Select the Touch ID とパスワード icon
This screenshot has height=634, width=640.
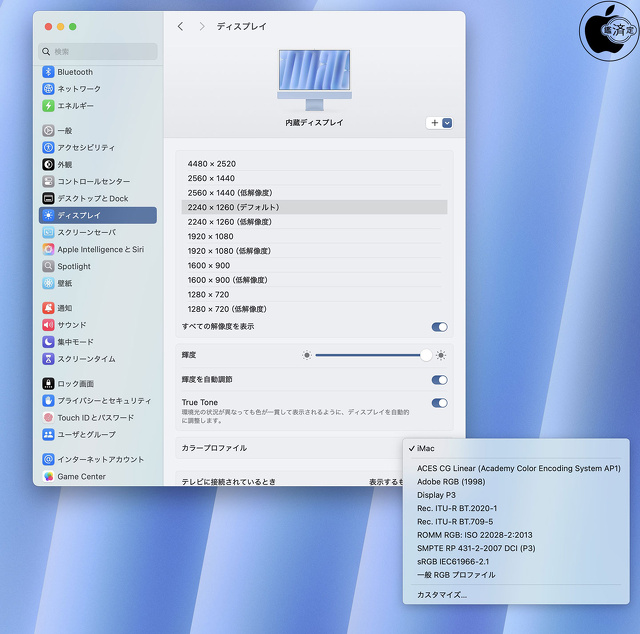[x=48, y=418]
